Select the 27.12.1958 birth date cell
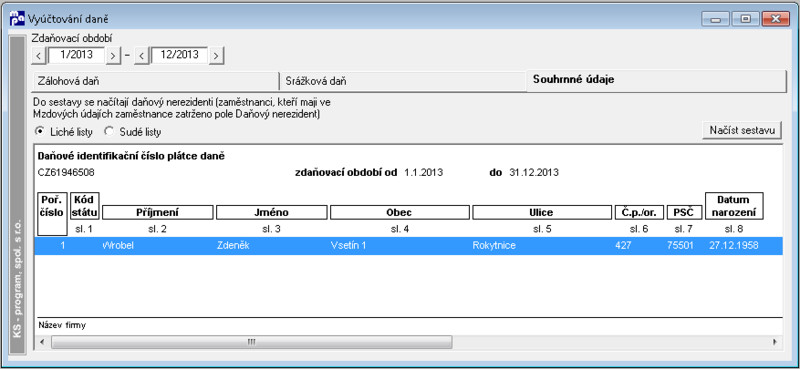This screenshot has height=369, width=800. tap(734, 245)
